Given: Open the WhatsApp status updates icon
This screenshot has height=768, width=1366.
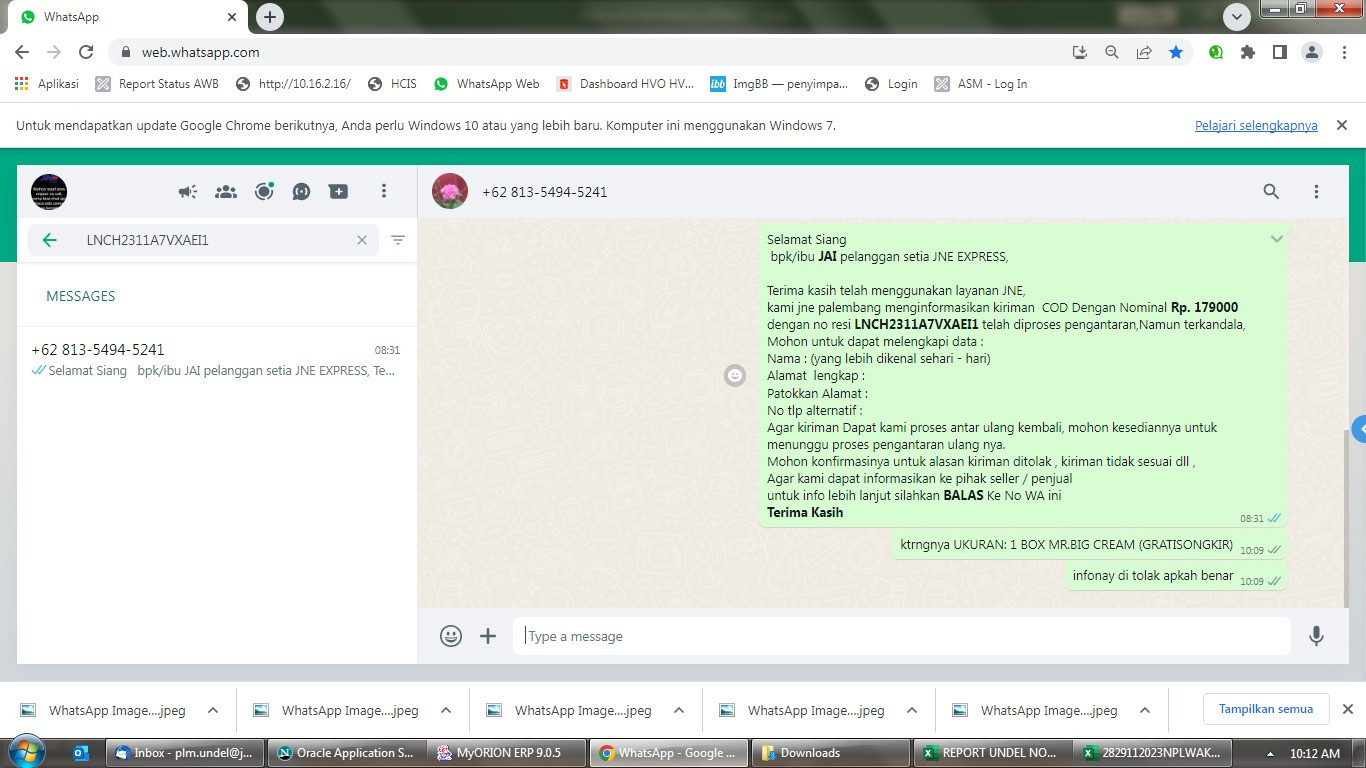Looking at the screenshot, I should click(264, 191).
